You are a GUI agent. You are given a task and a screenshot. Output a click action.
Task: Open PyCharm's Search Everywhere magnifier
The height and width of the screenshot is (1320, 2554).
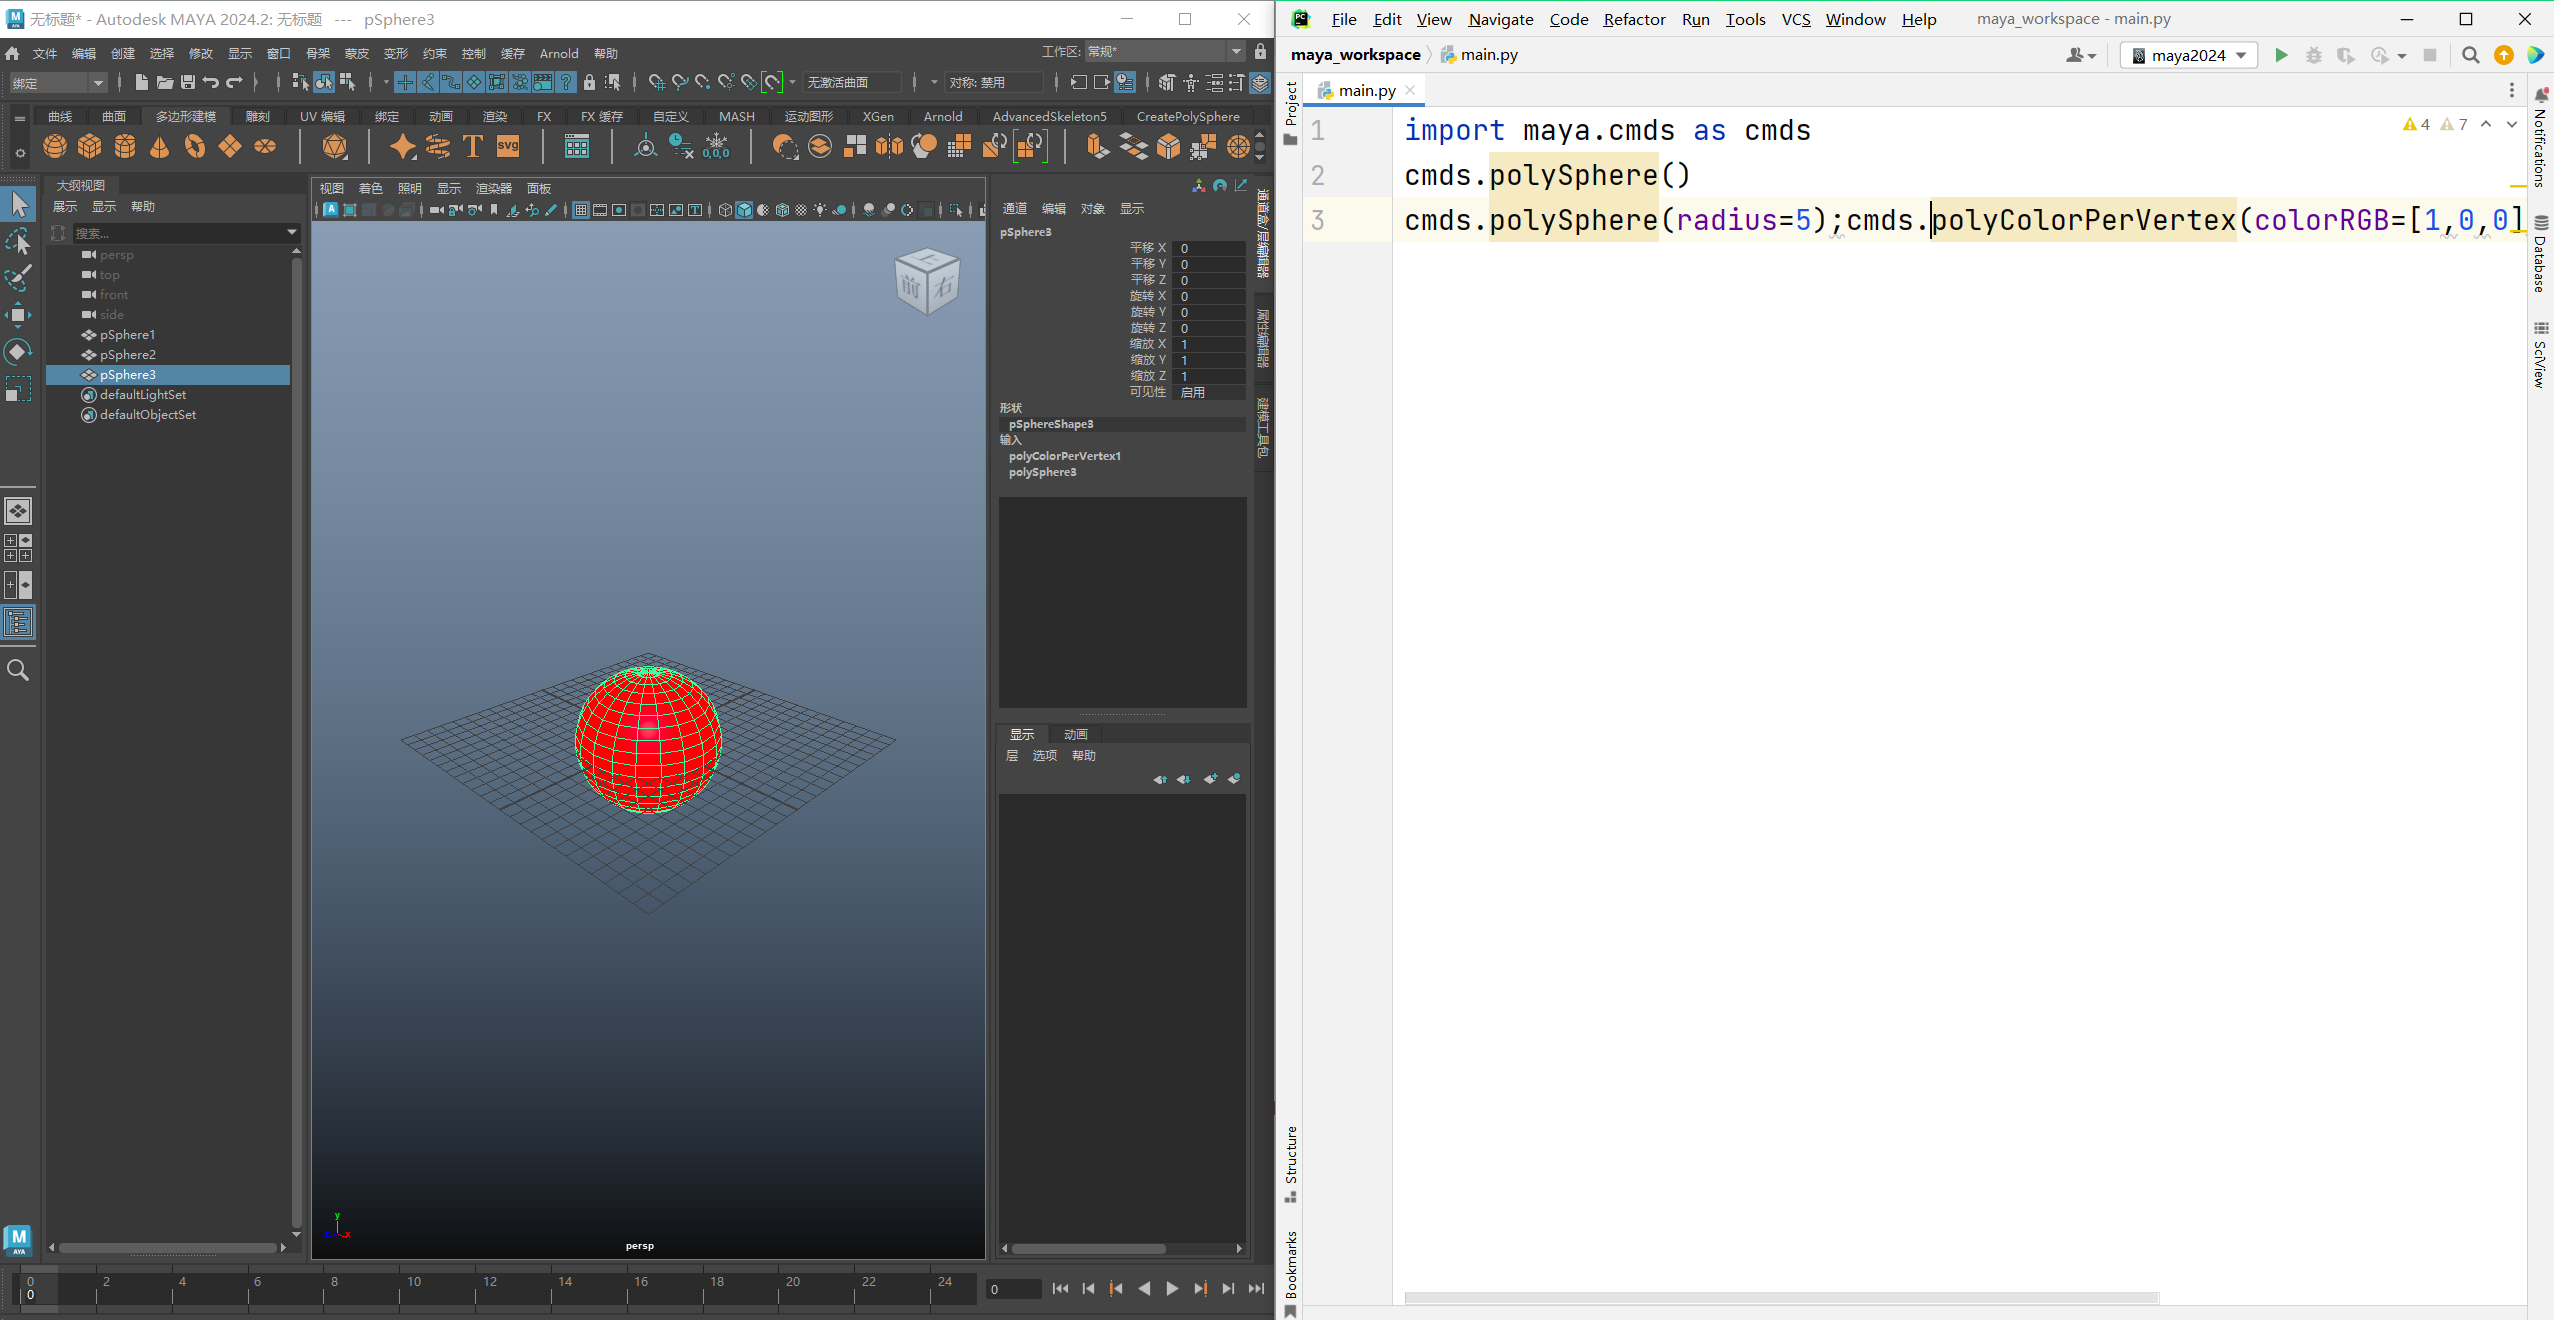2470,55
